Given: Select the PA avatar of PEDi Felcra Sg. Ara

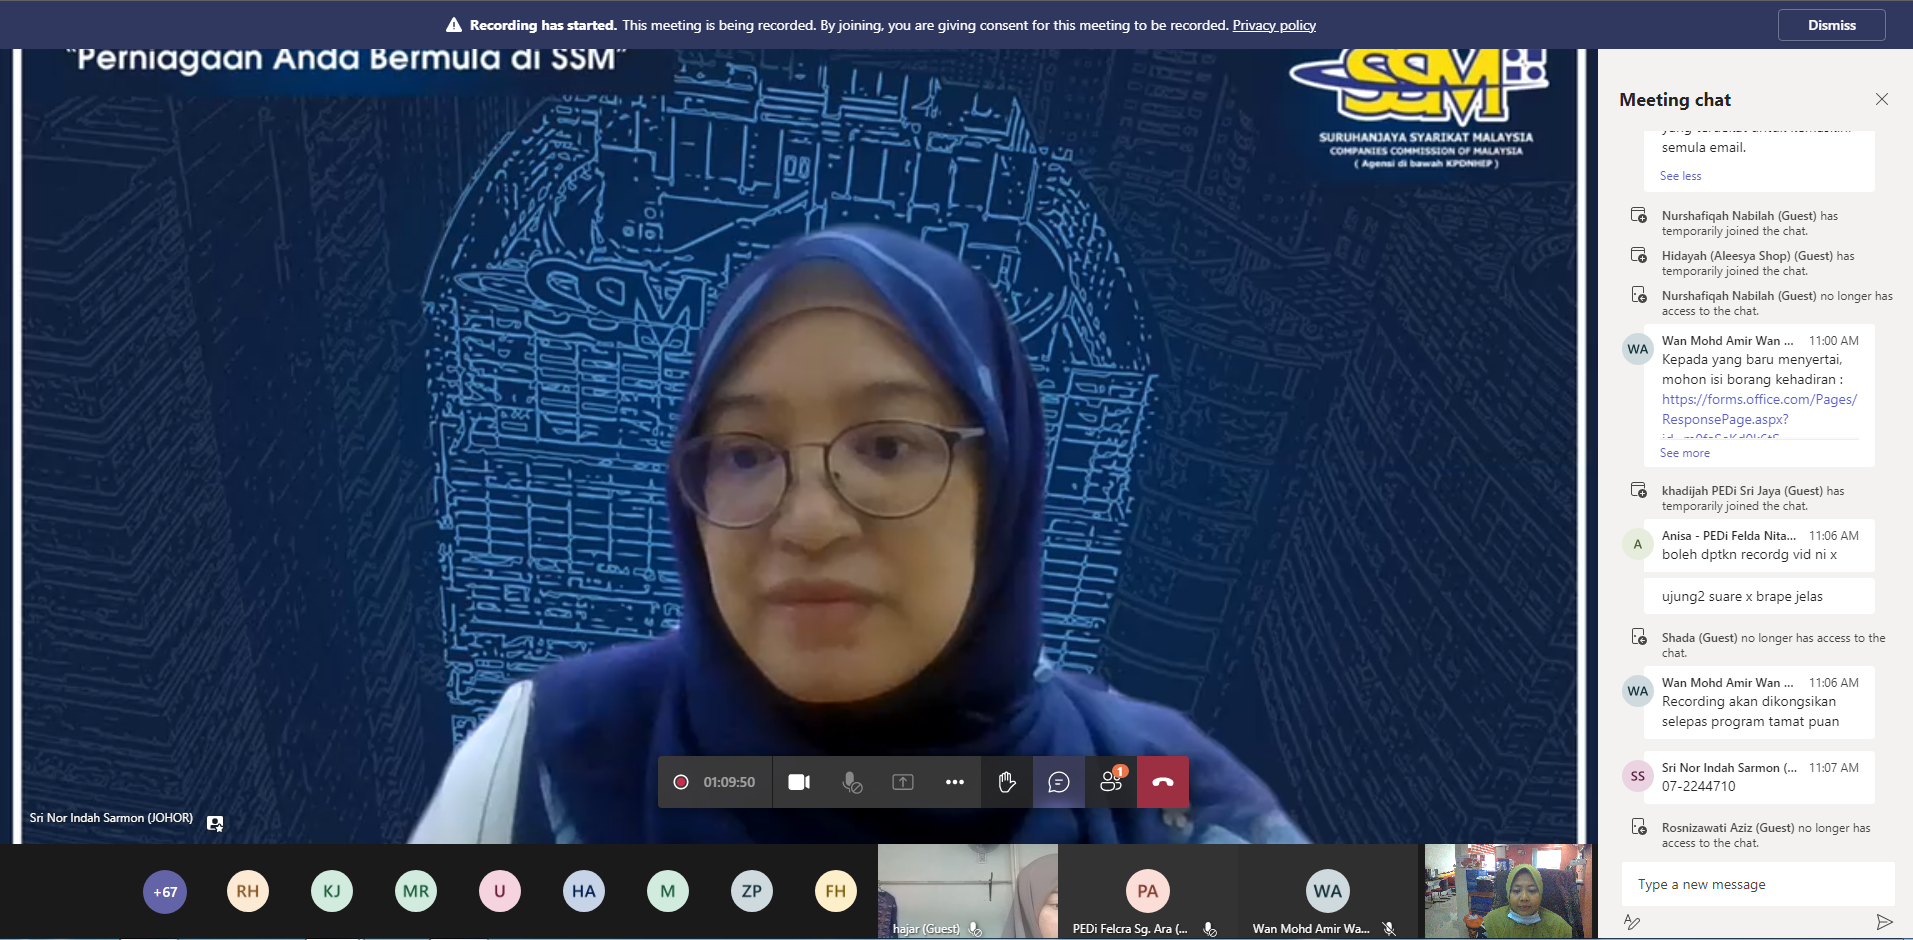Looking at the screenshot, I should [1148, 891].
